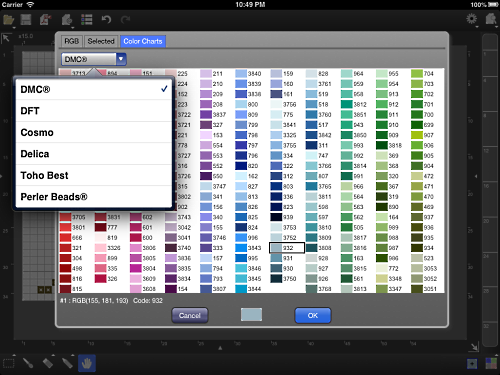Choose the brush tool in bottom toolbar
Image resolution: width=500 pixels, height=375 pixels.
point(28,363)
